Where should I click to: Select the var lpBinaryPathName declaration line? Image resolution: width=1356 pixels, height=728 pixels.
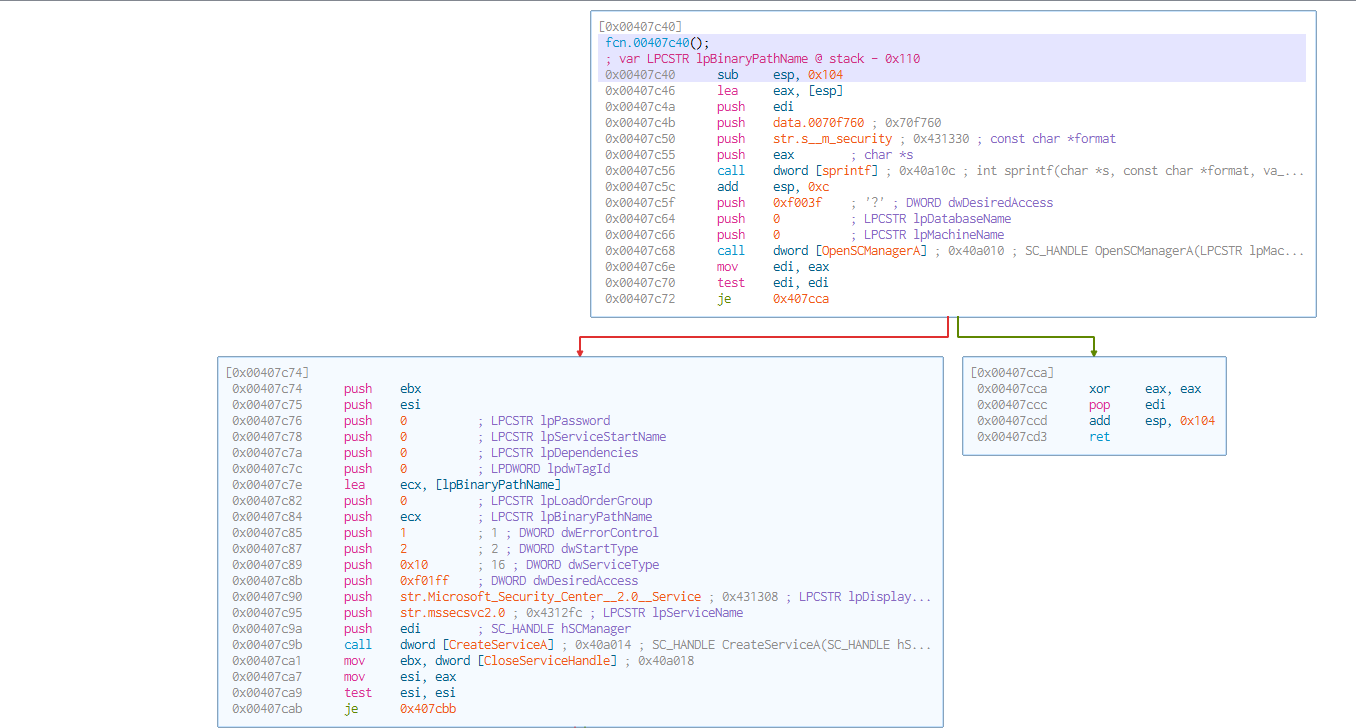[x=762, y=59]
